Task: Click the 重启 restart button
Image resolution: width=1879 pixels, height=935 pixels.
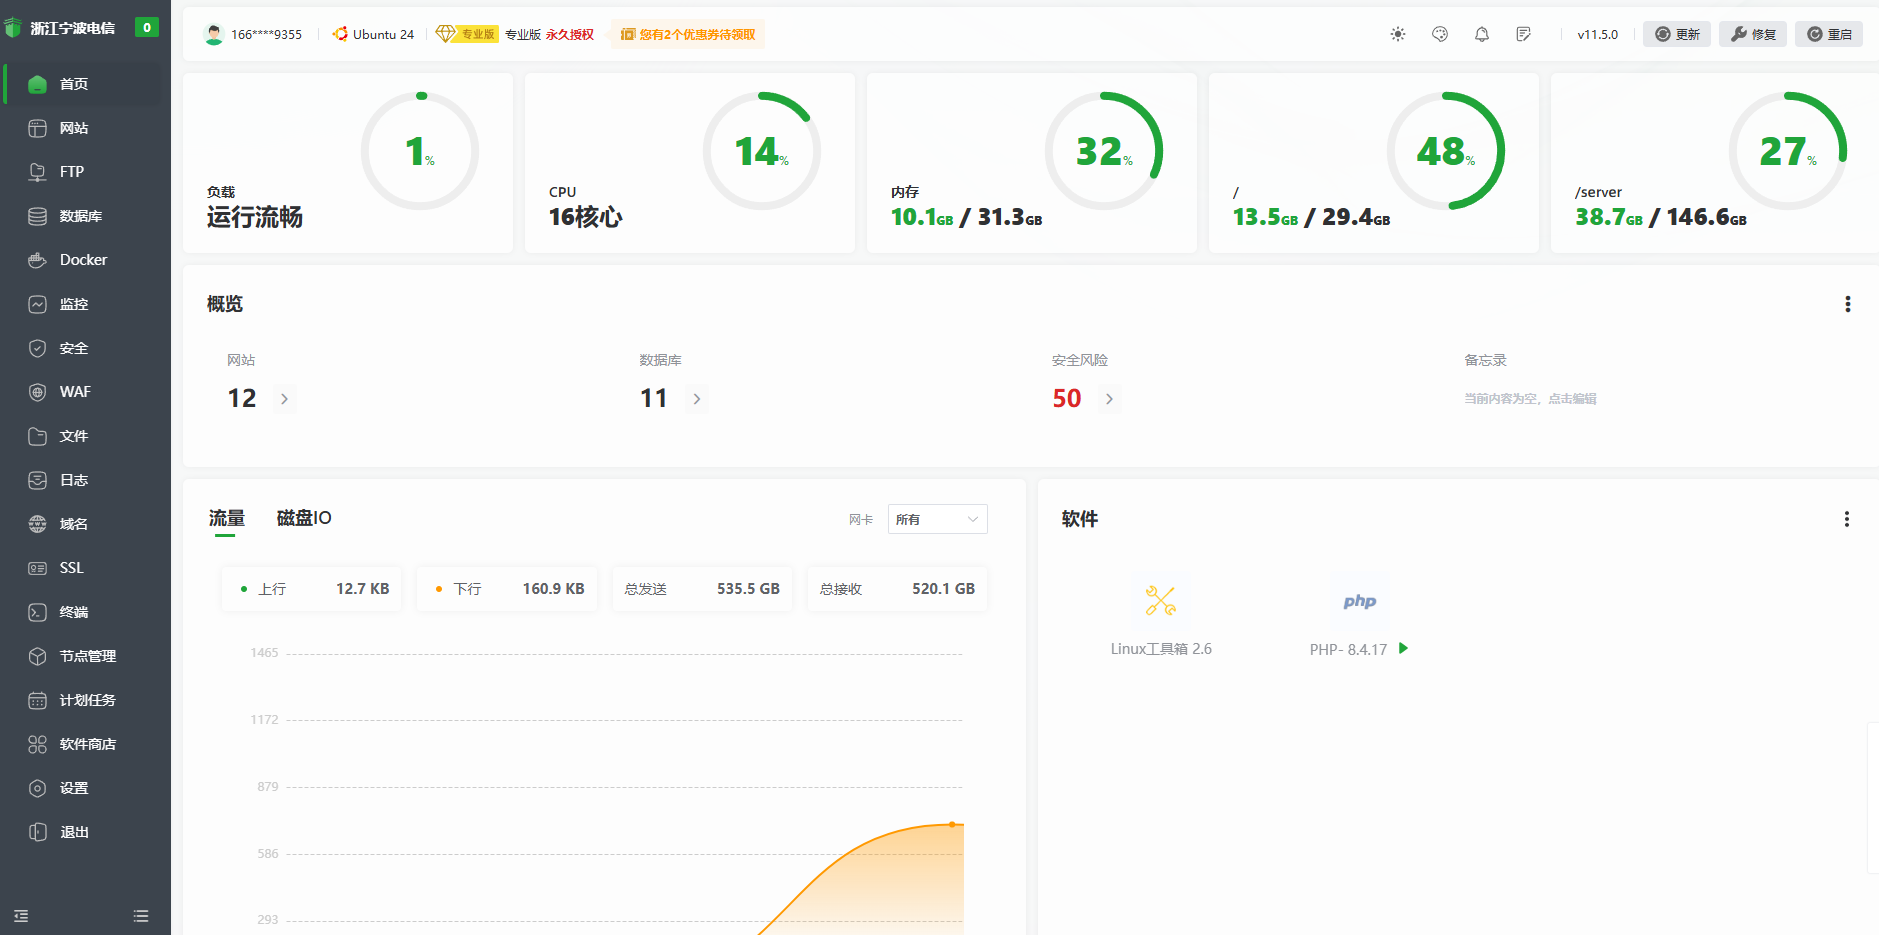Action: (x=1829, y=34)
